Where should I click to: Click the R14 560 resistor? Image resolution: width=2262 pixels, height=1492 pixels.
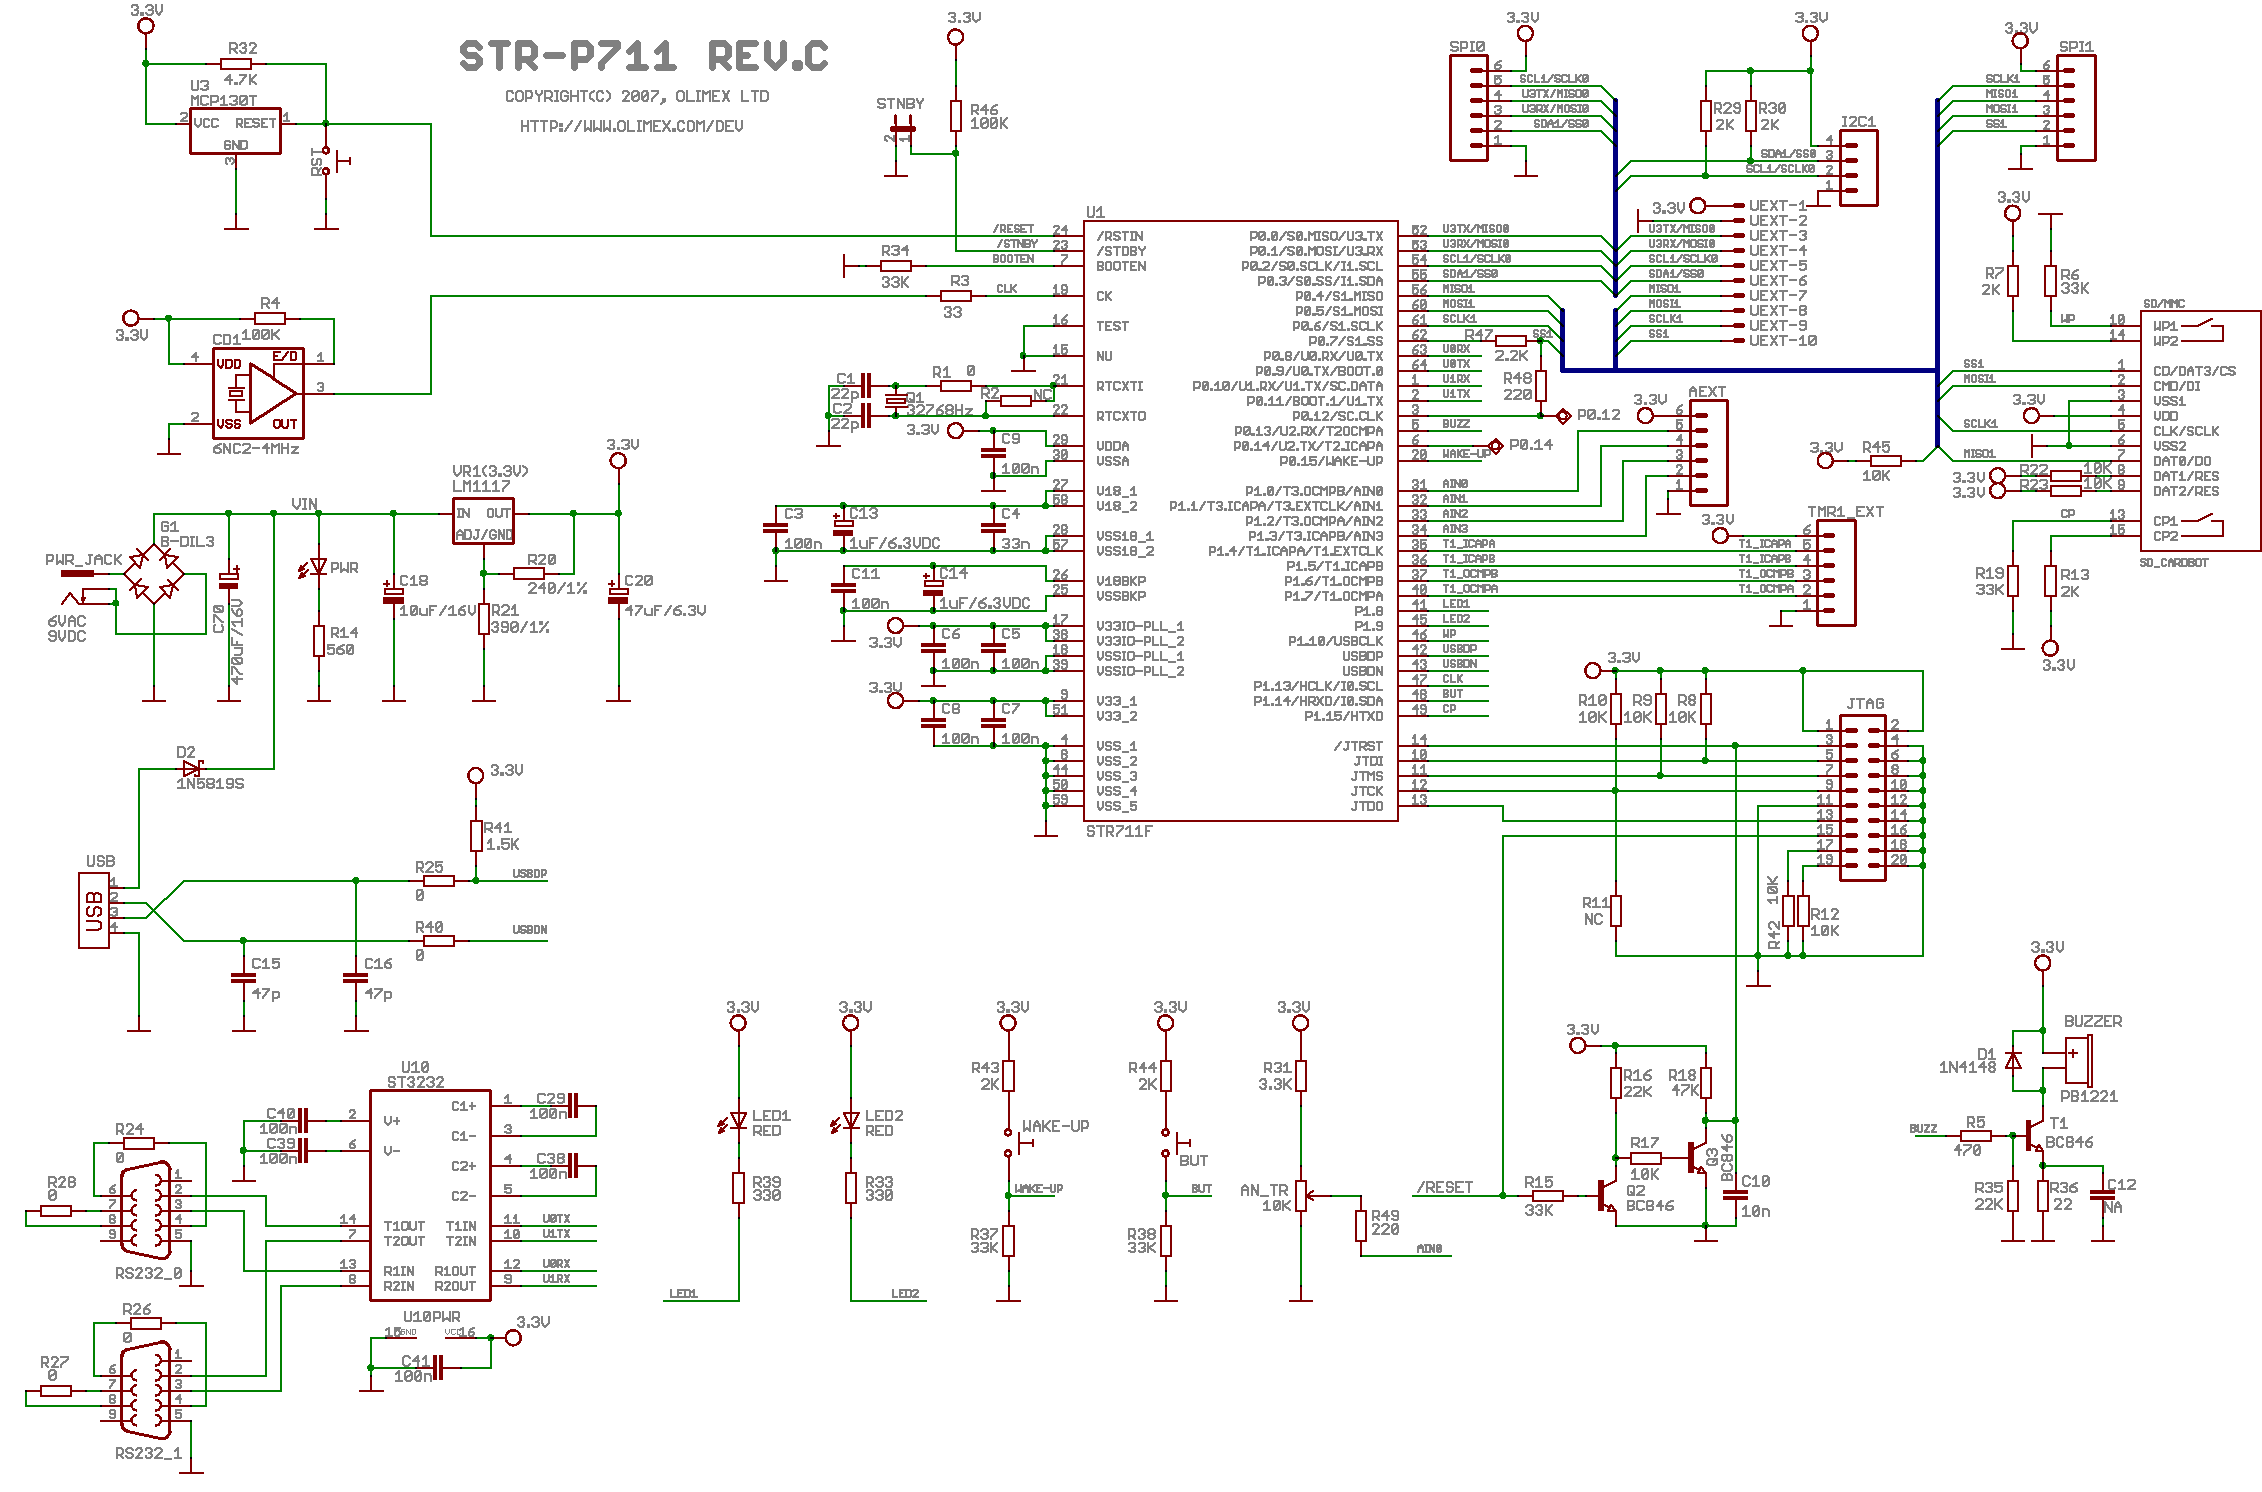coord(319,641)
